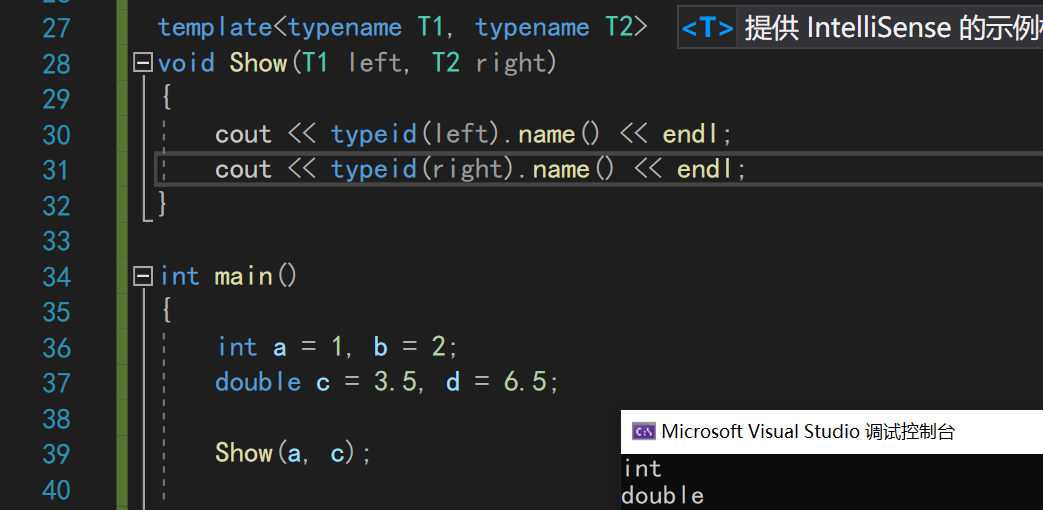Image resolution: width=1043 pixels, height=510 pixels.
Task: Click line number 32 in the gutter
Action: [x=57, y=205]
